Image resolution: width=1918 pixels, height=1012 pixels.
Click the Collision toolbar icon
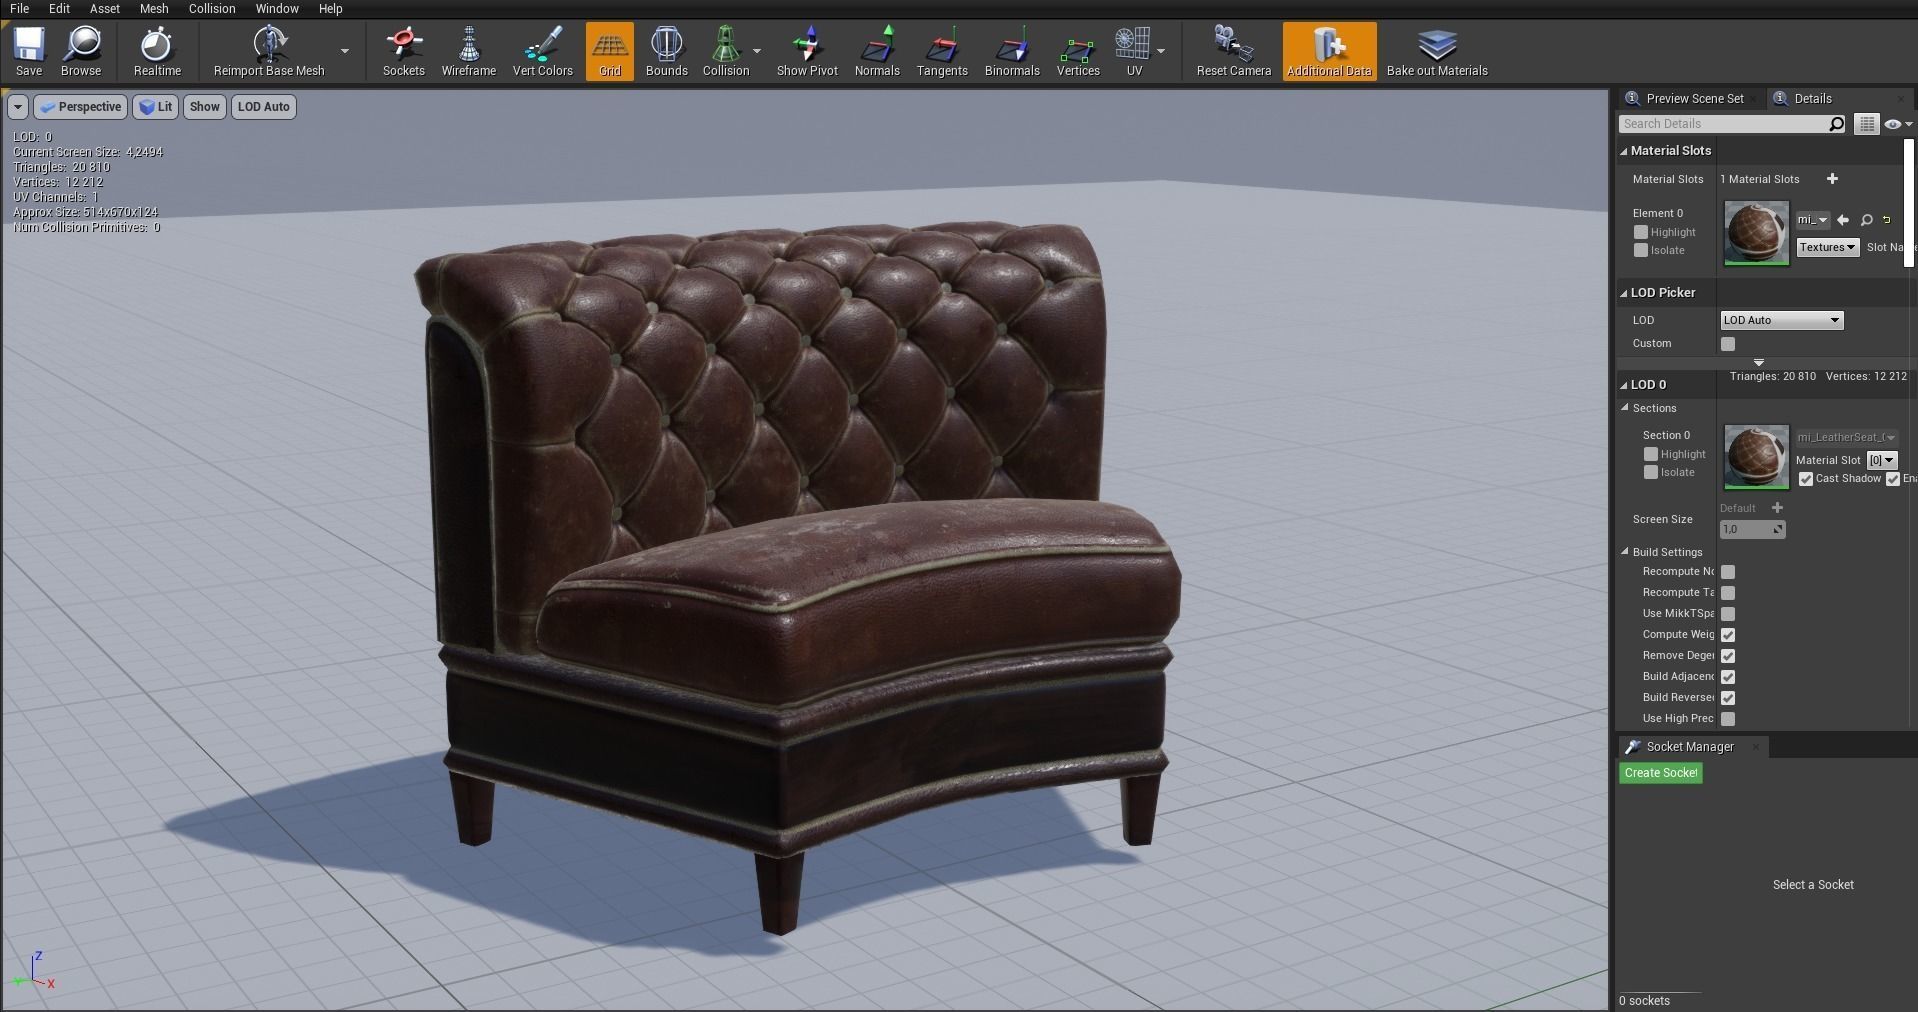tap(726, 51)
